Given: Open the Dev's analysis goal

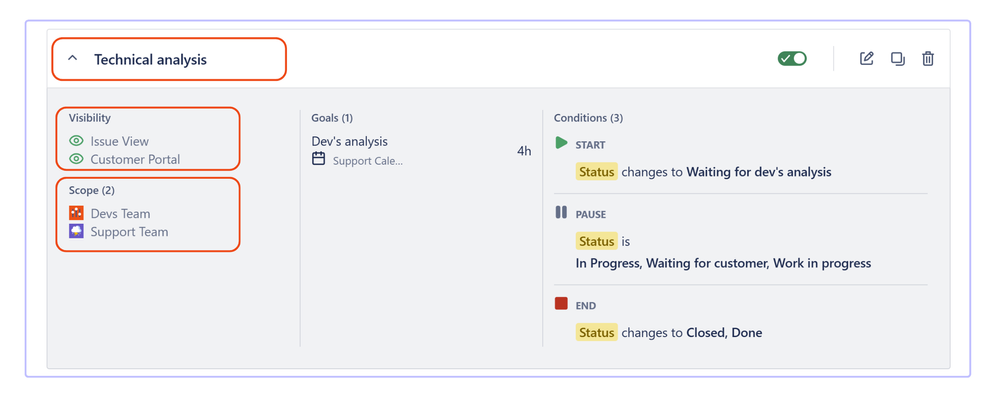Looking at the screenshot, I should coord(349,141).
